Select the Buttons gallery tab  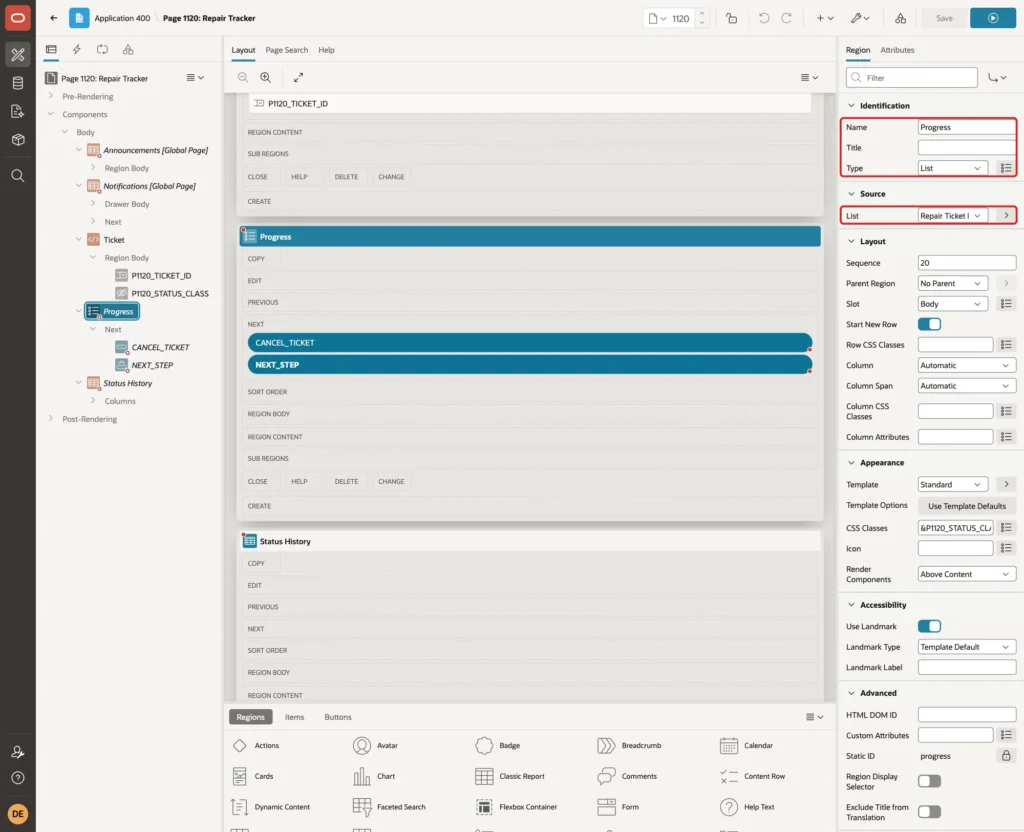coord(338,717)
